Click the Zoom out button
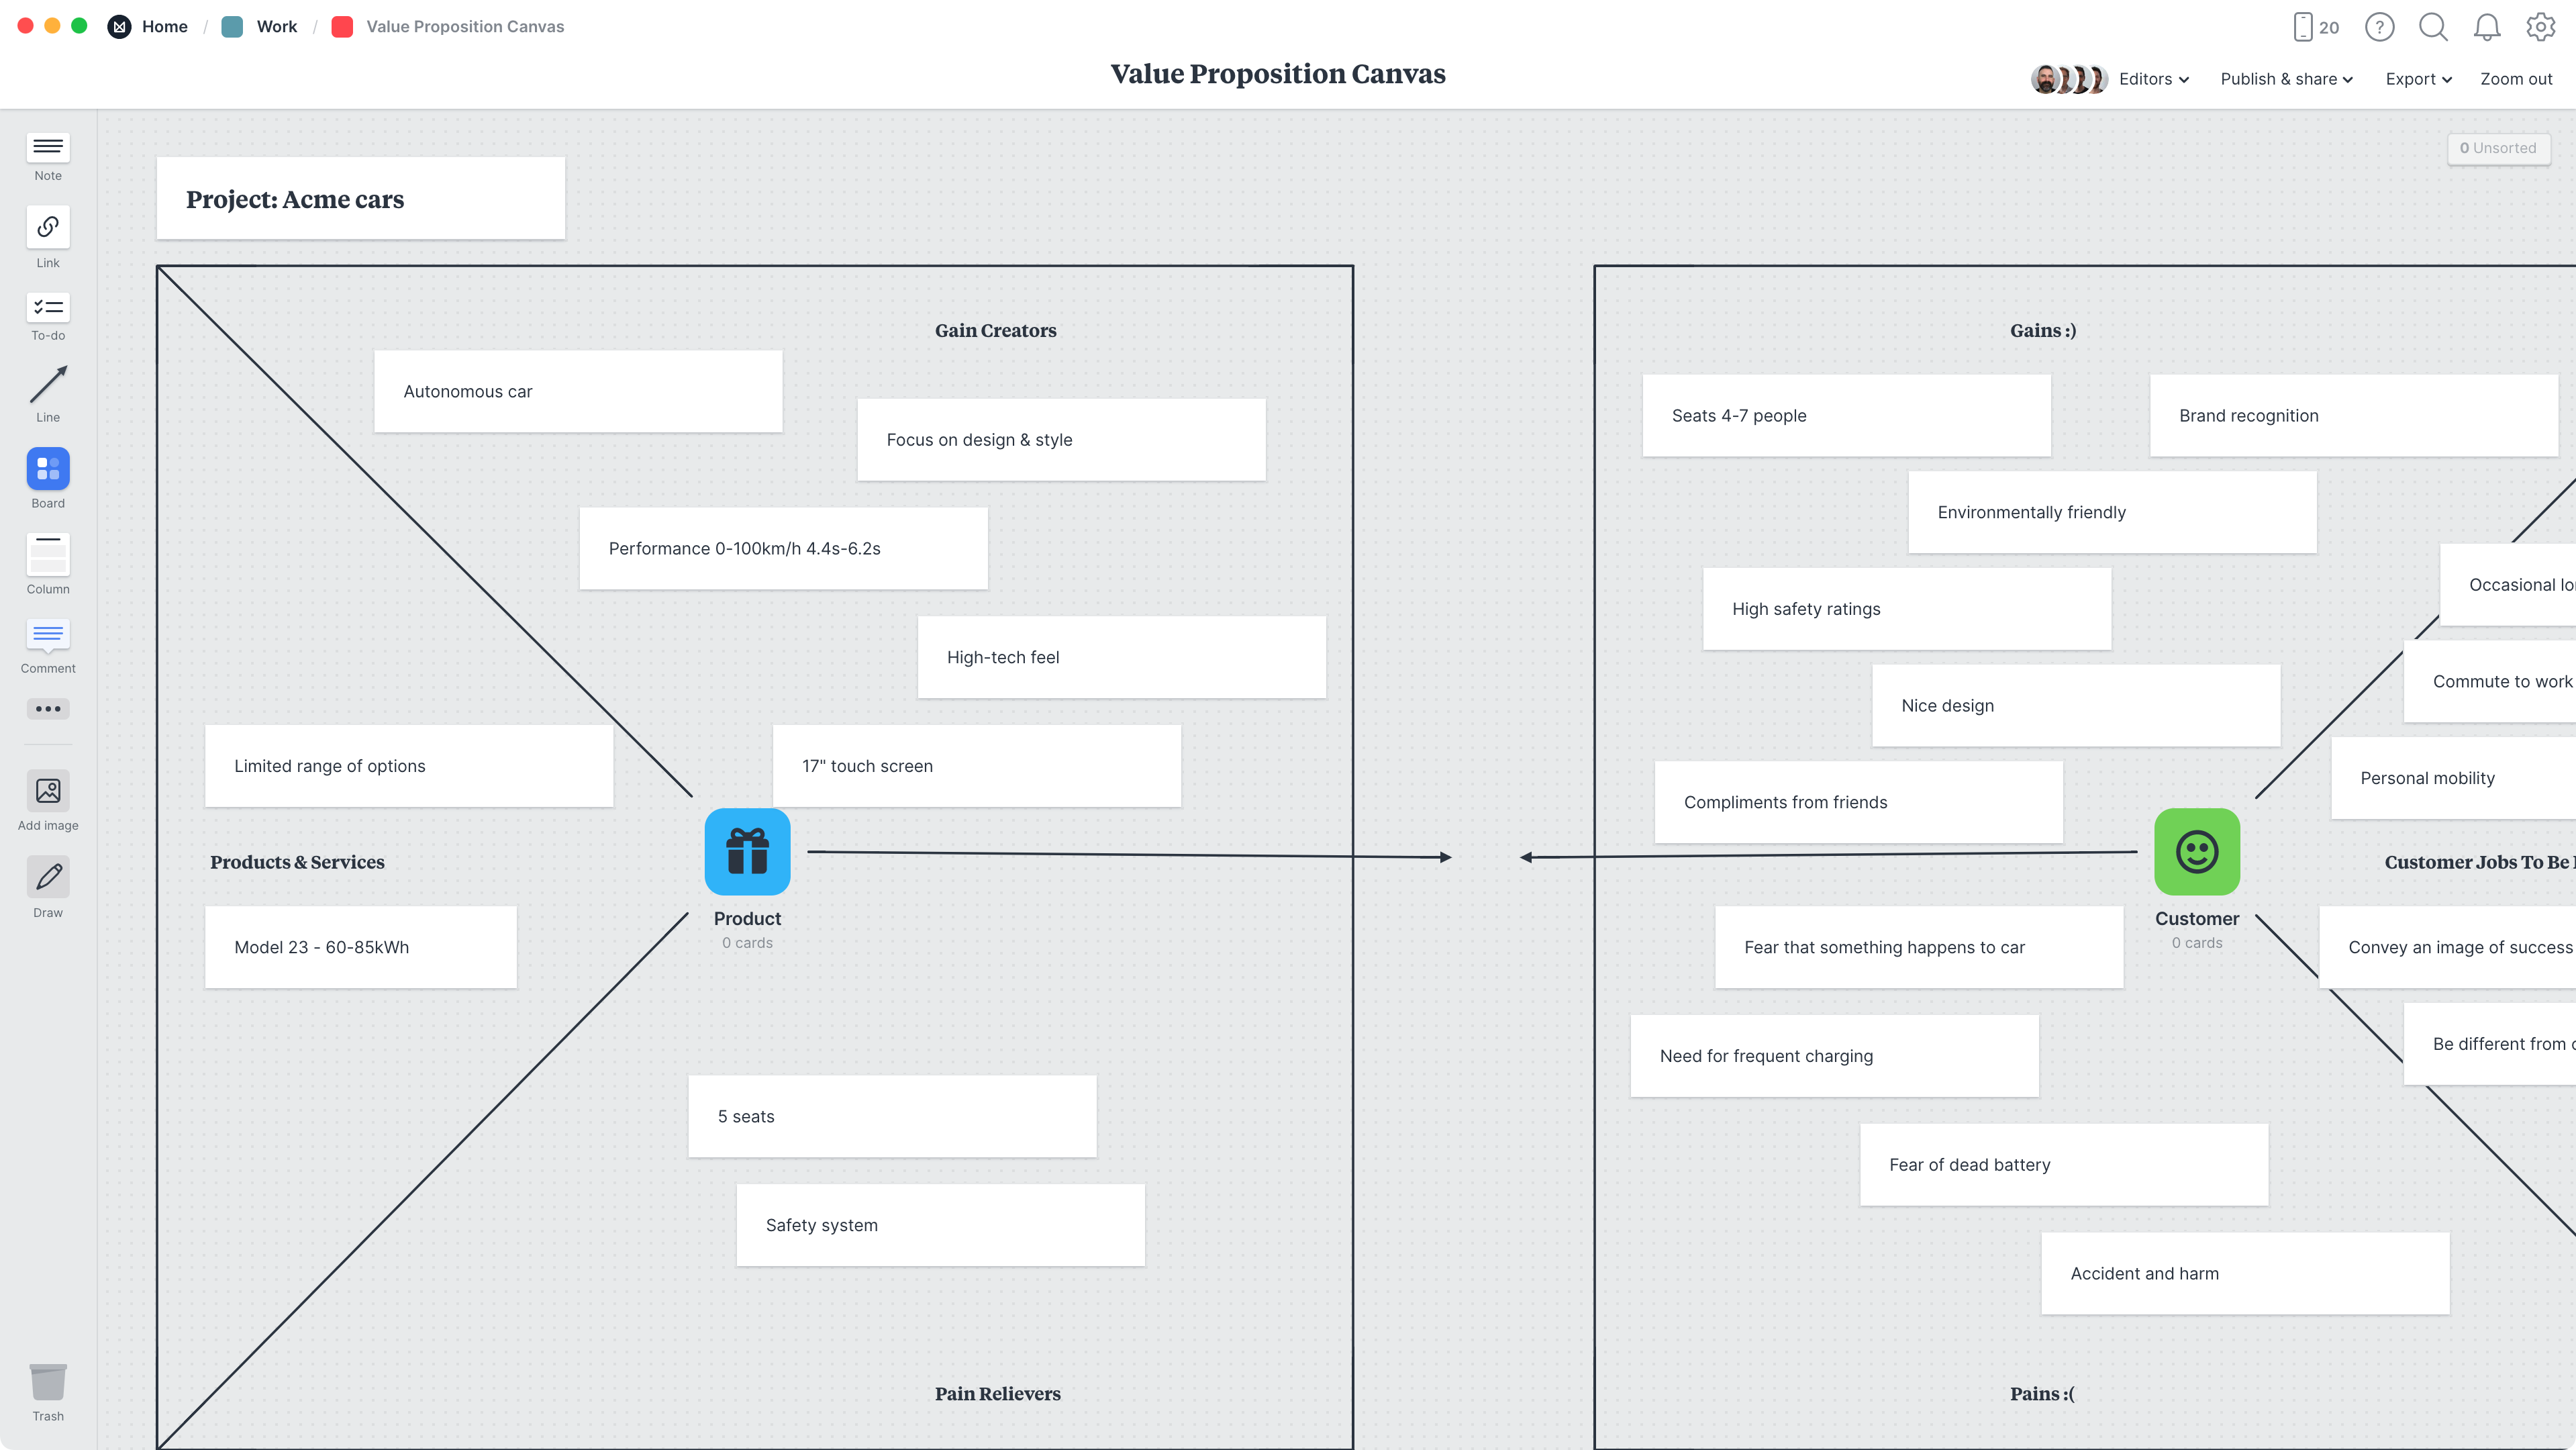The image size is (2576, 1450). 2516,78
